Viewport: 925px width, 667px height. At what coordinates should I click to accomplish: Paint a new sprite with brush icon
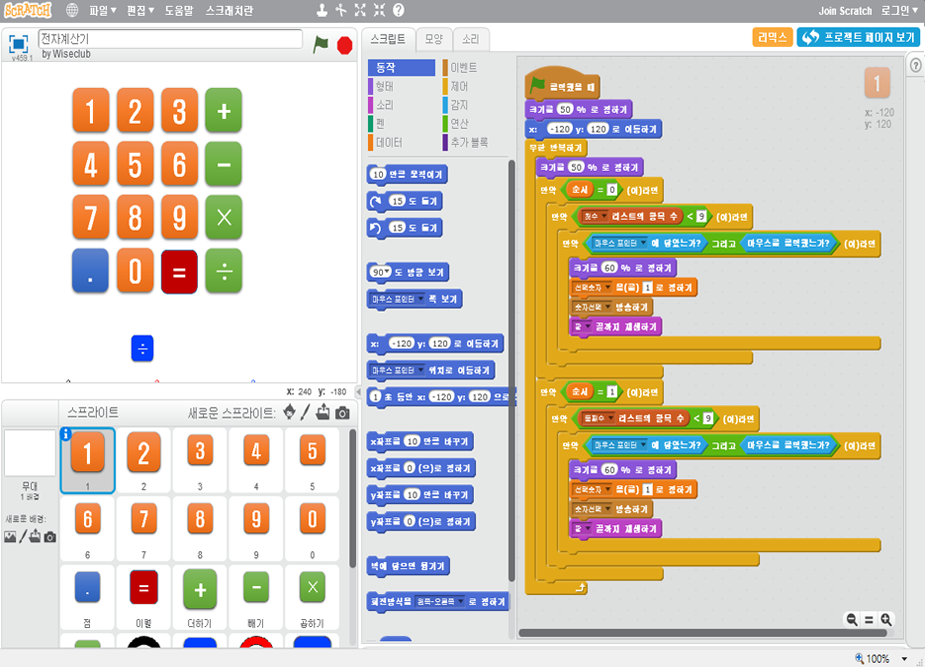tap(306, 413)
